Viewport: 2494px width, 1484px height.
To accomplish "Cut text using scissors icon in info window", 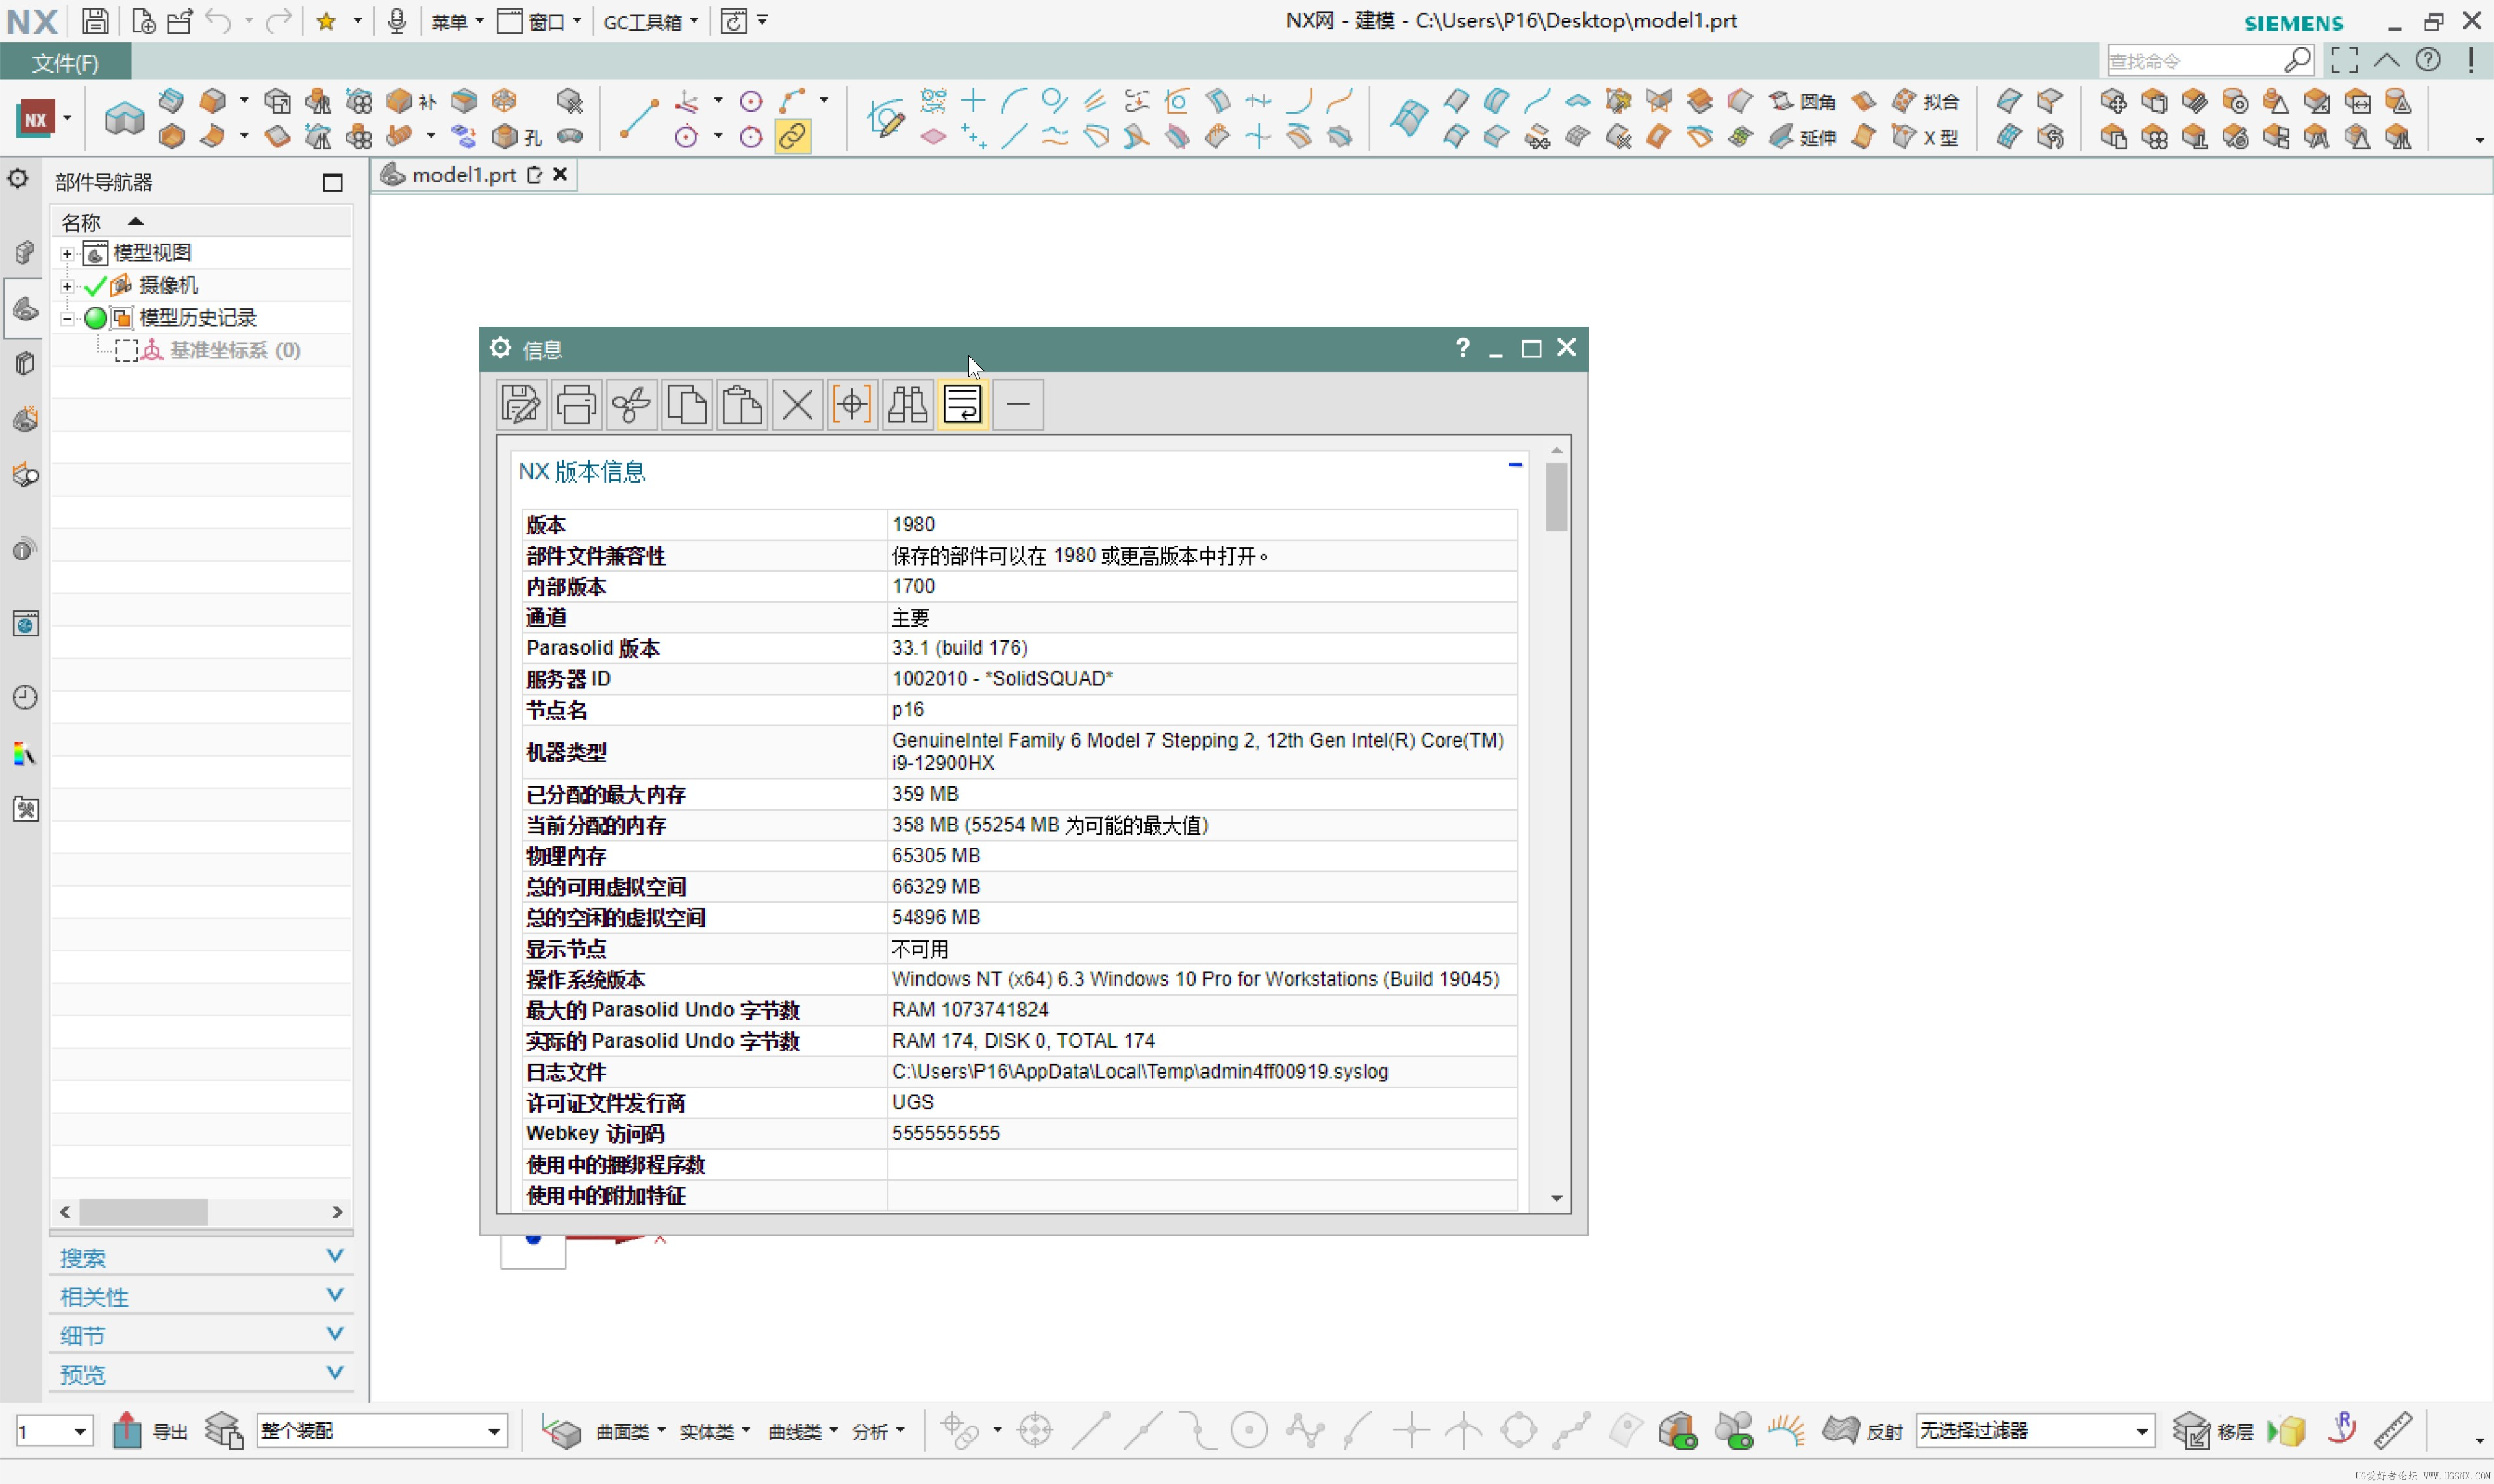I will [x=630, y=404].
